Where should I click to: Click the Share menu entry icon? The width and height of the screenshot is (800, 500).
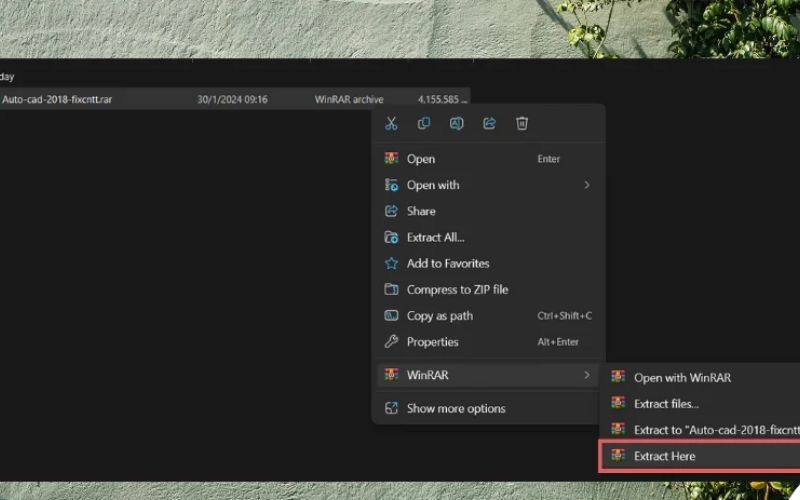391,211
